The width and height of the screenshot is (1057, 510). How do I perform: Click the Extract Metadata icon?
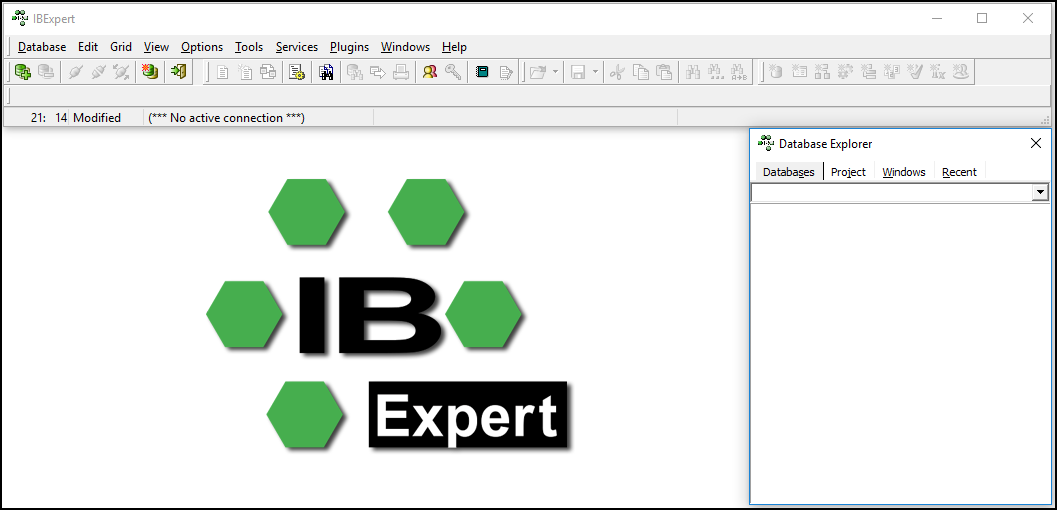[x=355, y=72]
